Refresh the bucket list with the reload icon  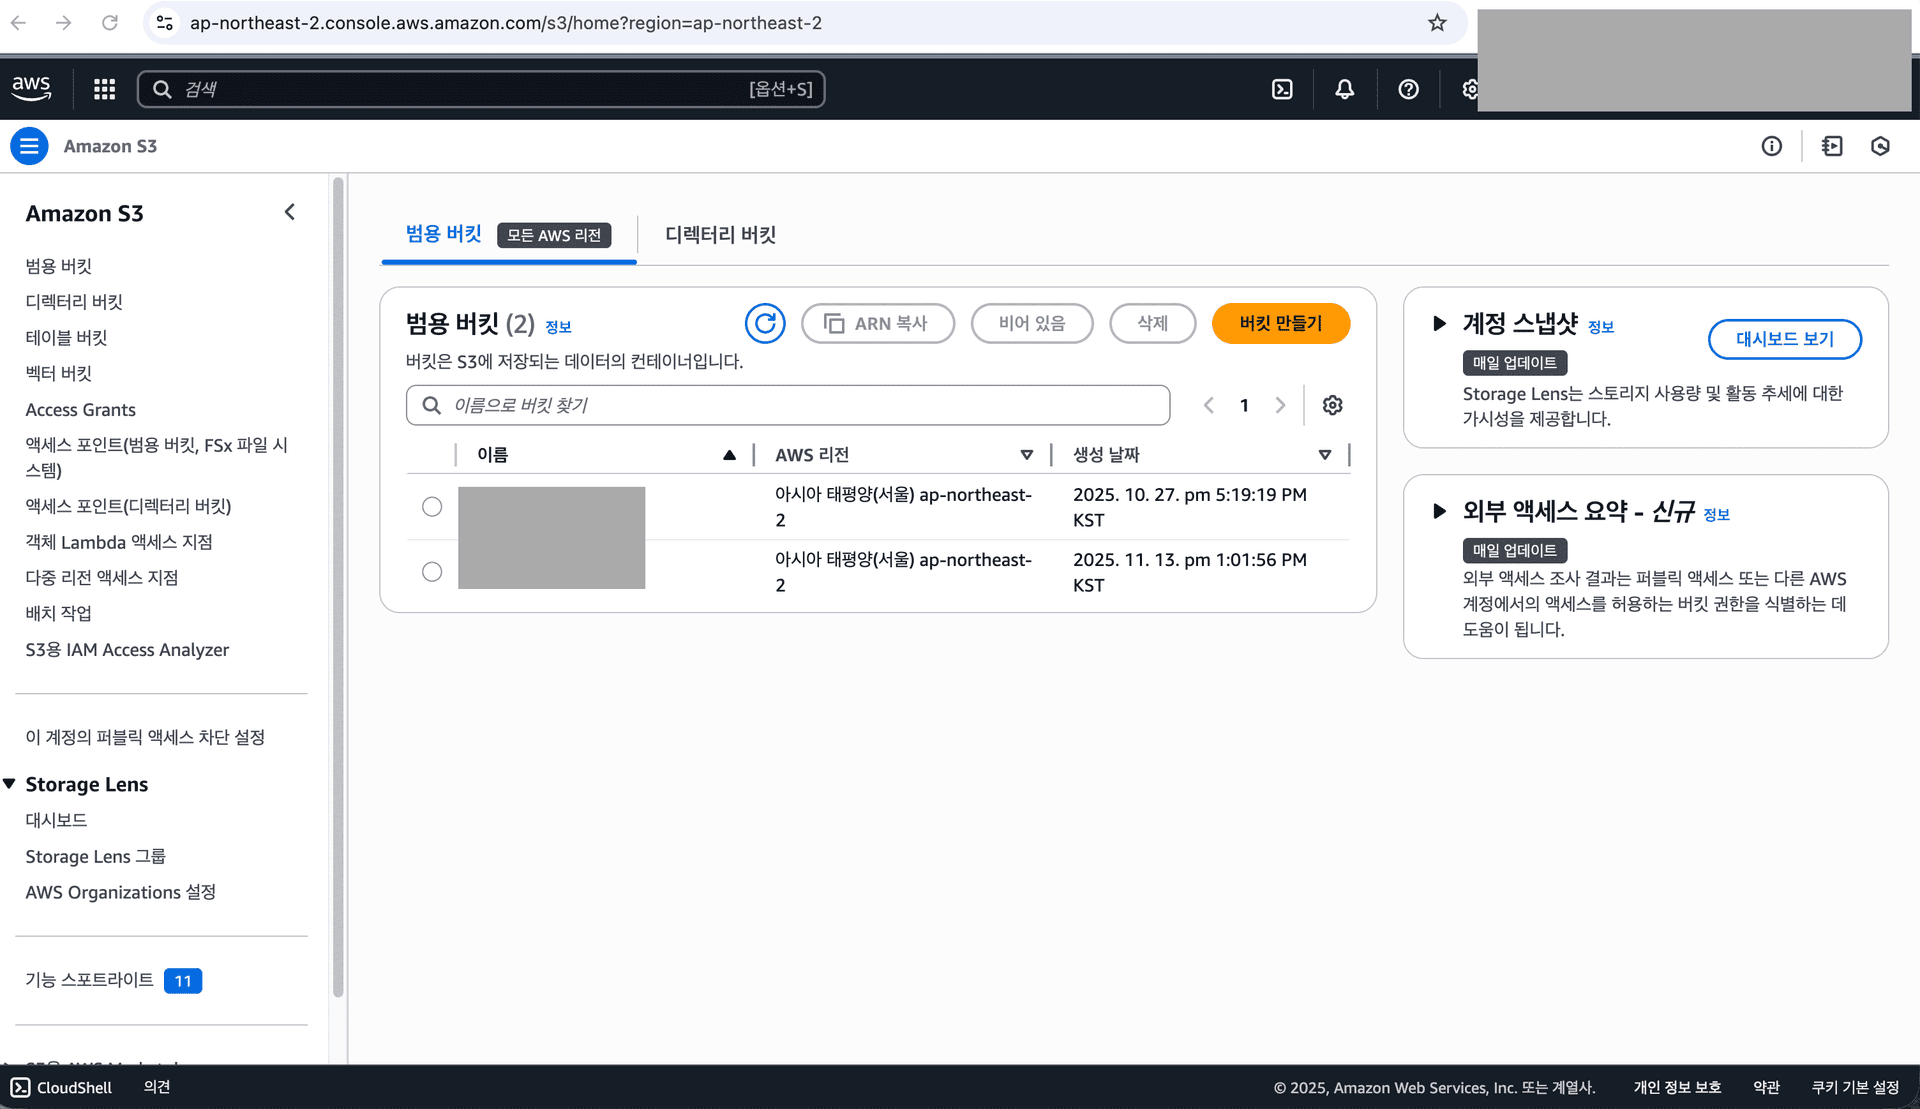click(765, 323)
